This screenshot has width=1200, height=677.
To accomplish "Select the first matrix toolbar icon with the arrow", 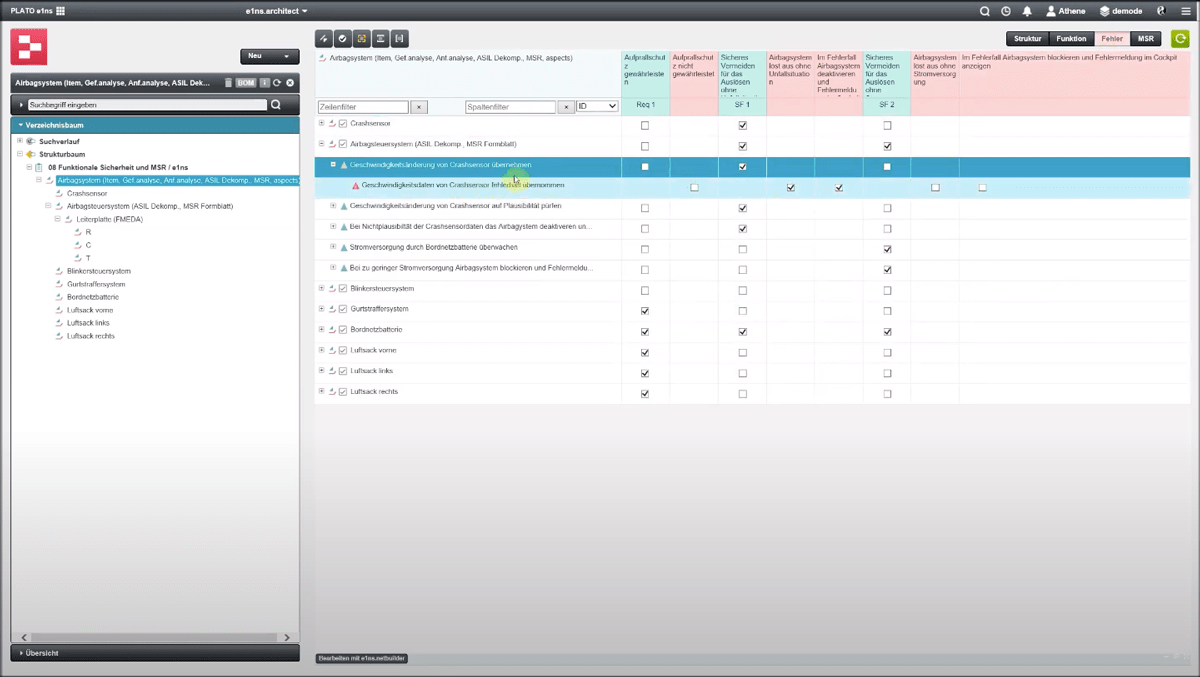I will (x=322, y=38).
